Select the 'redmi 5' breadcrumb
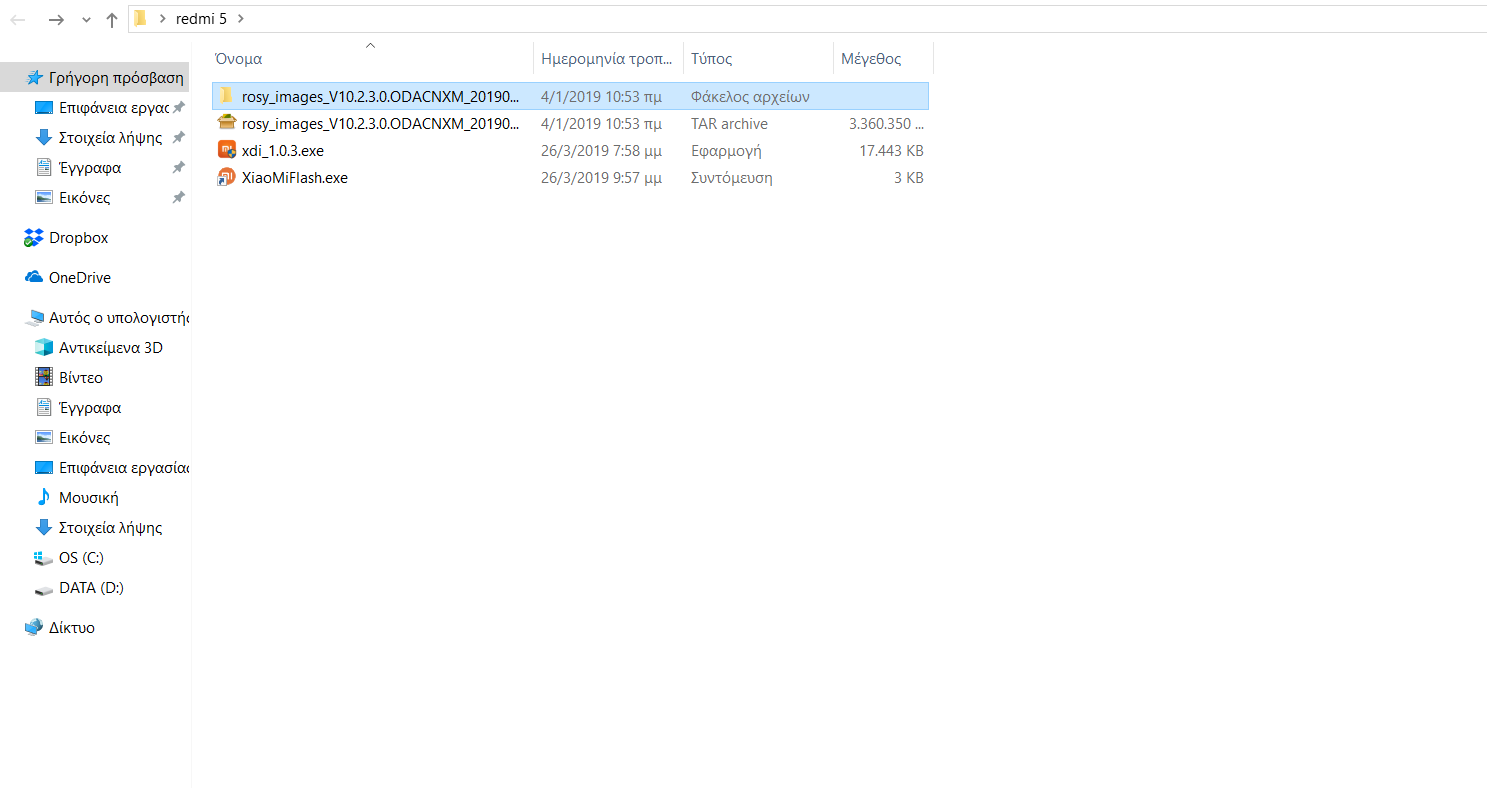The image size is (1487, 788). click(201, 18)
